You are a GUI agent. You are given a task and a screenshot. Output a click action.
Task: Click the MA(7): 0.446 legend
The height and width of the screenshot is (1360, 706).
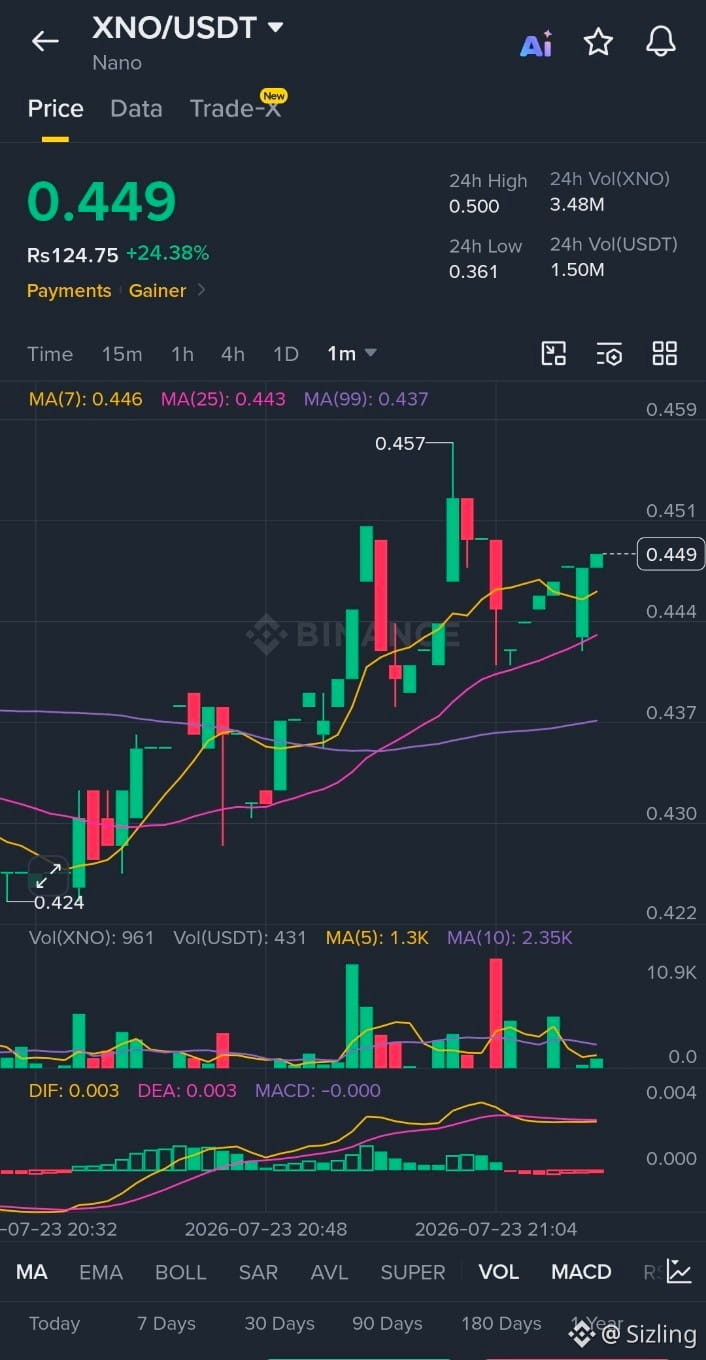tap(85, 399)
